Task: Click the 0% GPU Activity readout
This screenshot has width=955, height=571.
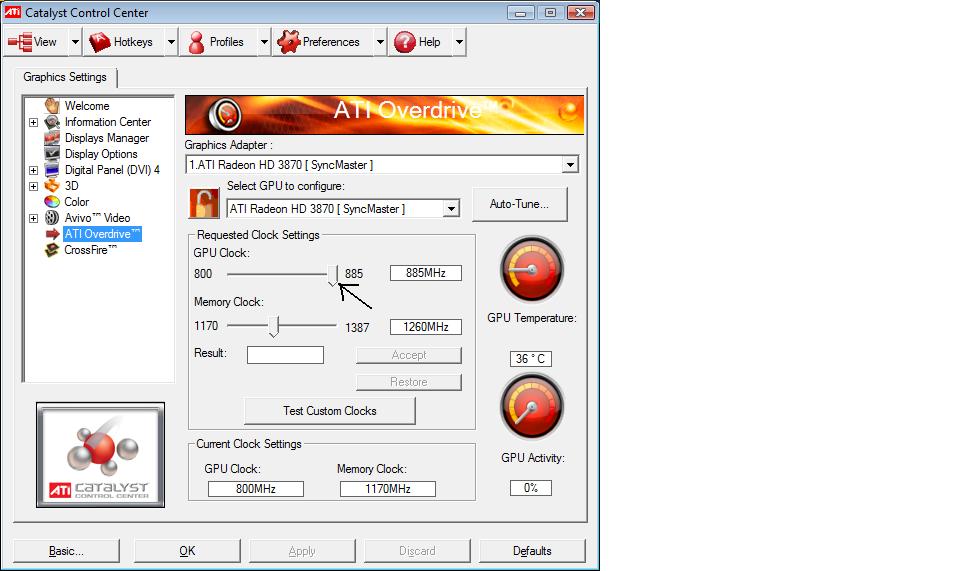Action: coord(530,488)
